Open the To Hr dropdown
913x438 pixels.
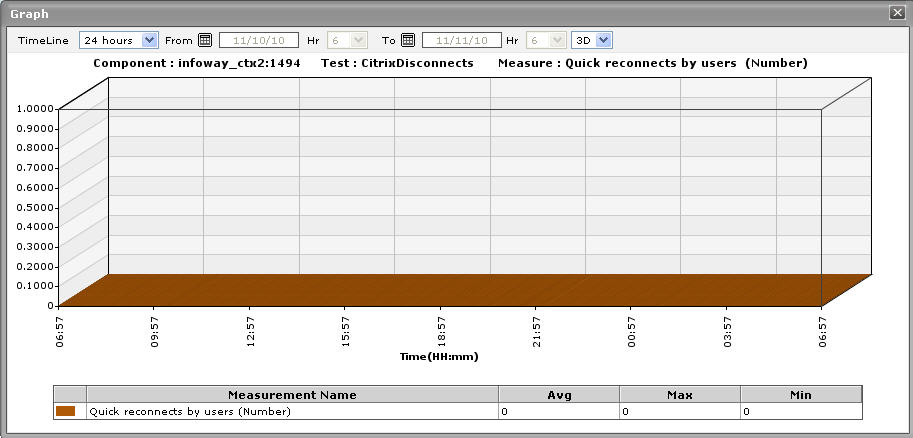[x=546, y=40]
